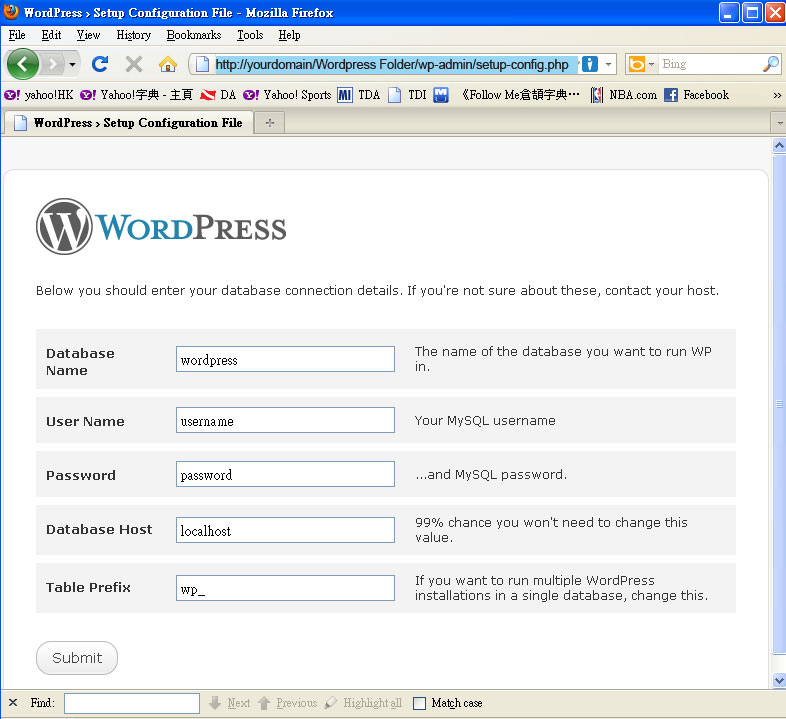Open the yahoo!HK bookmark
The image size is (786, 719).
(x=39, y=95)
